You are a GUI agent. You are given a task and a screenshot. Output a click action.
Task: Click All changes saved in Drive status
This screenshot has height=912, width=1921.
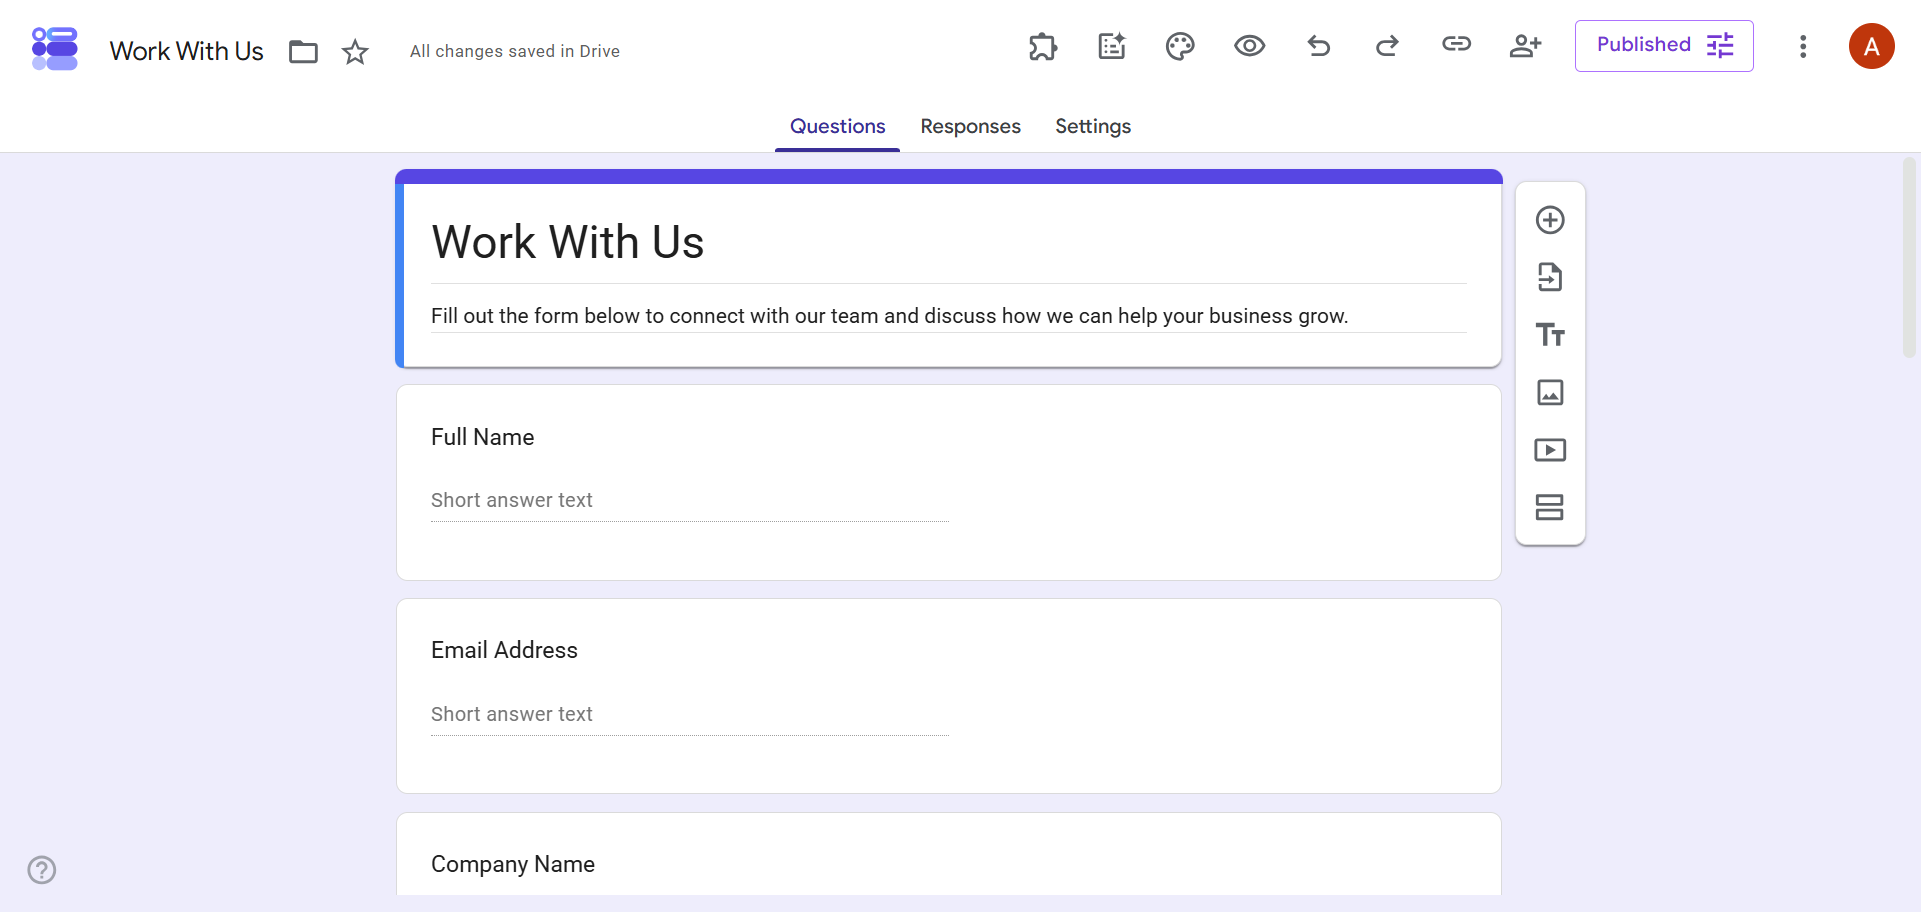pos(515,51)
